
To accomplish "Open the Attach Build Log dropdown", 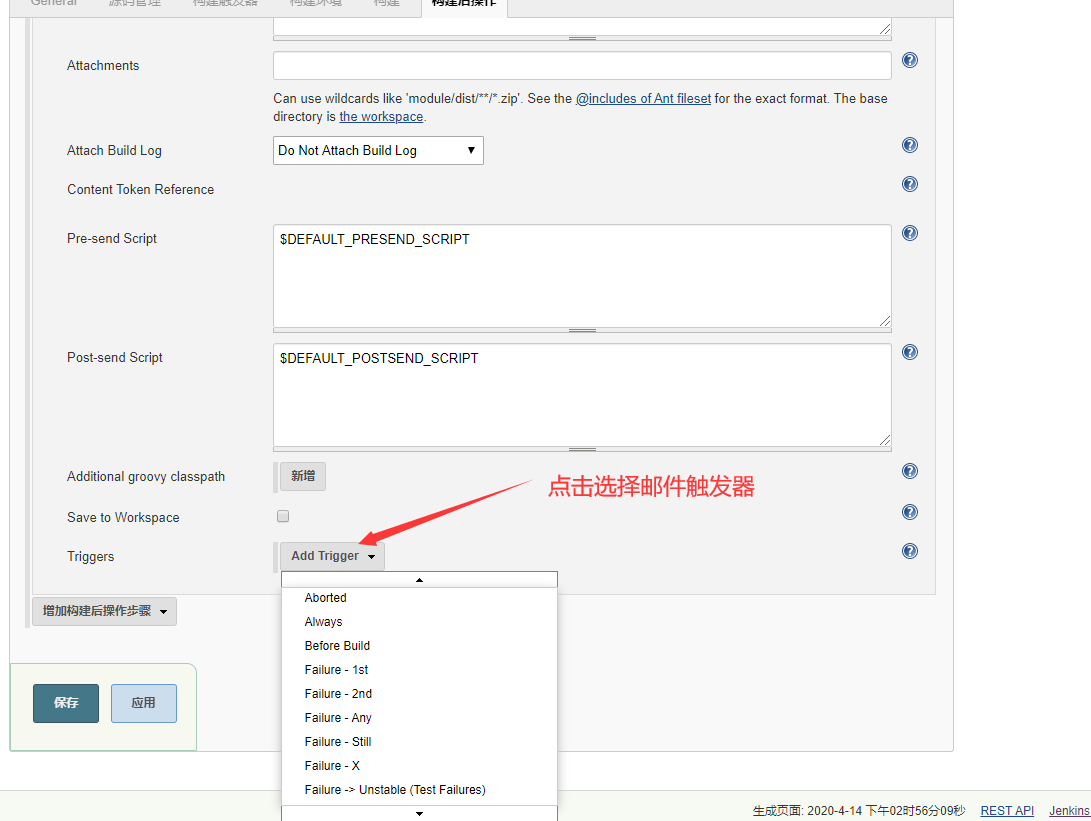I will point(378,151).
